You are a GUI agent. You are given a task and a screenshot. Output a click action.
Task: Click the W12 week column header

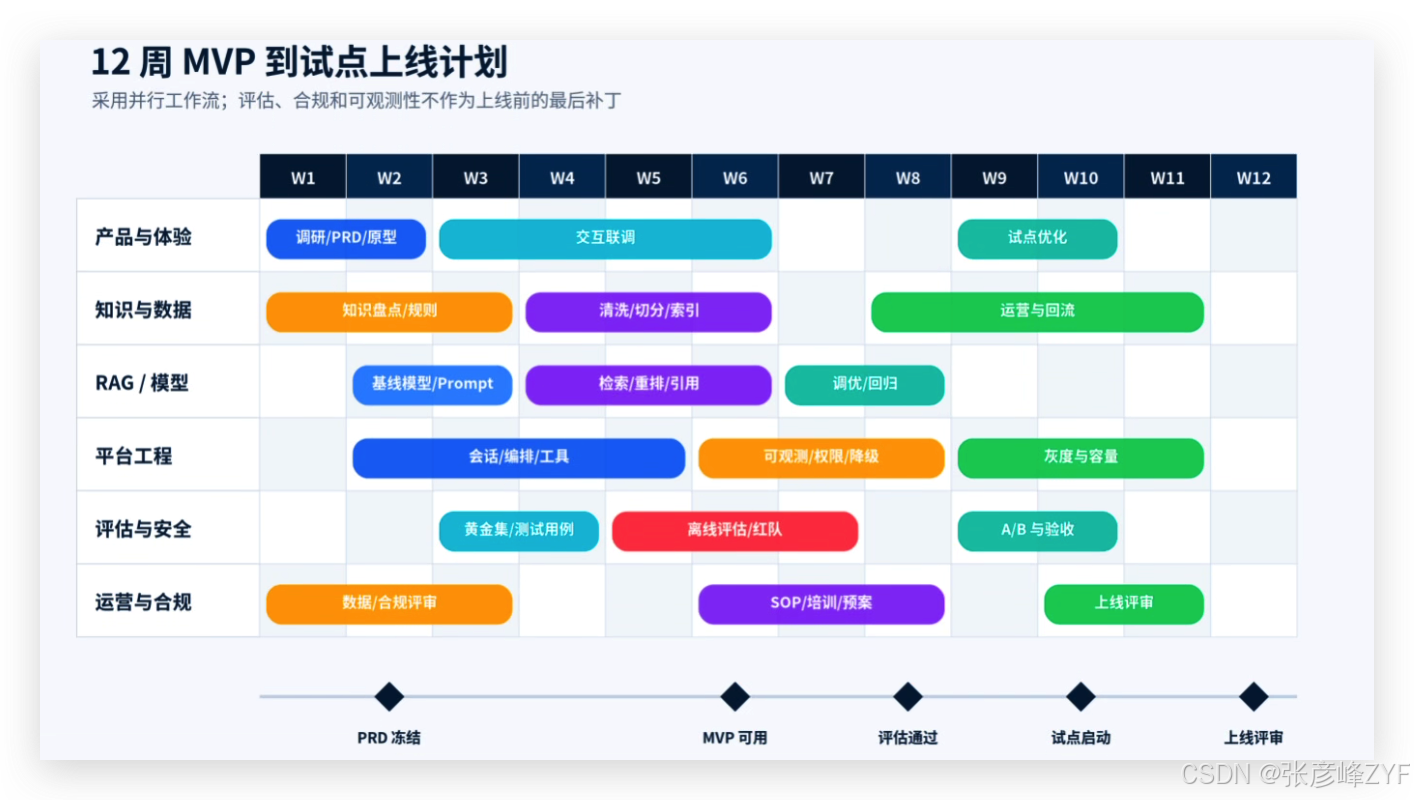(1254, 177)
